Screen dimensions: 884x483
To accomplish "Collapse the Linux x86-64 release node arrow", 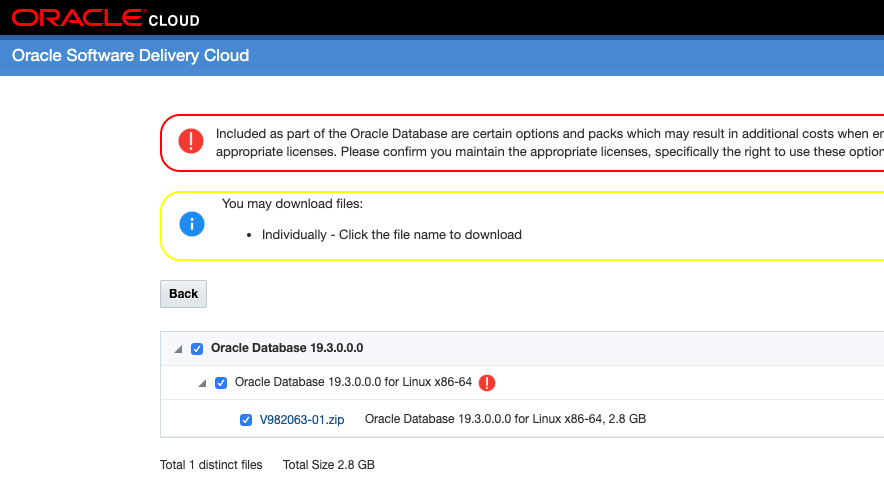I will 203,383.
